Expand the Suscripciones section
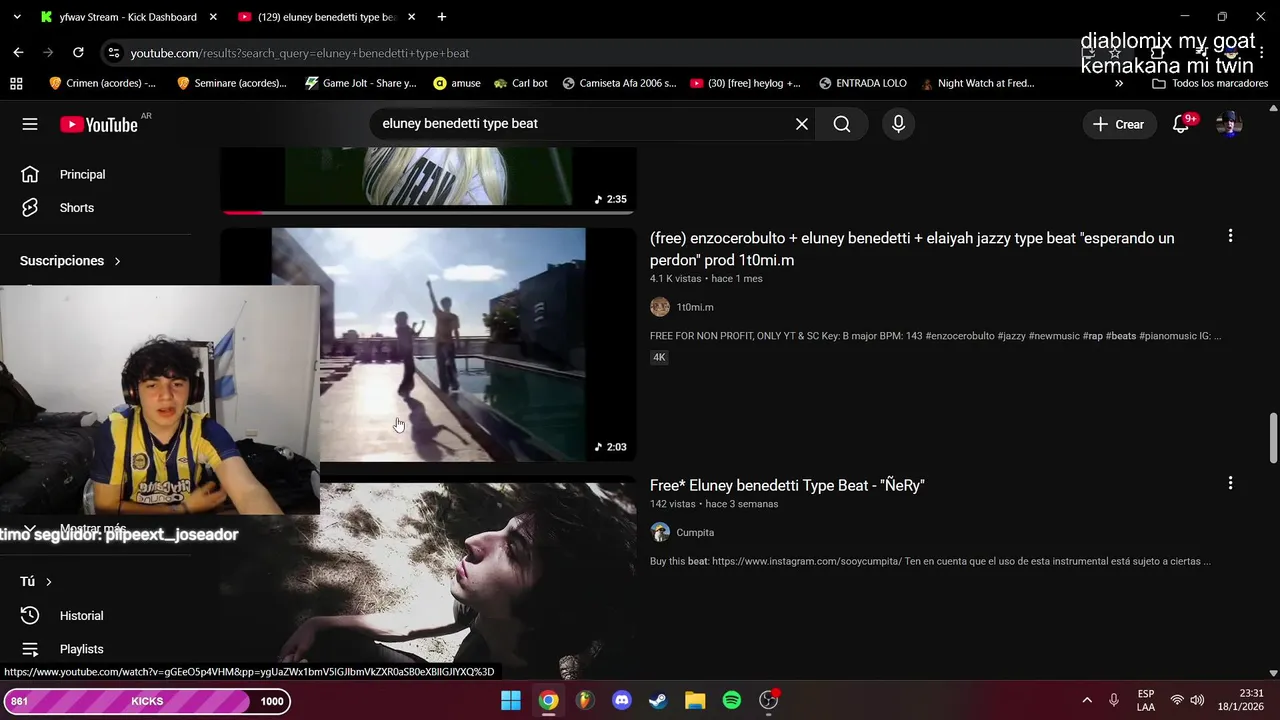Viewport: 1280px width, 720px height. pos(70,261)
